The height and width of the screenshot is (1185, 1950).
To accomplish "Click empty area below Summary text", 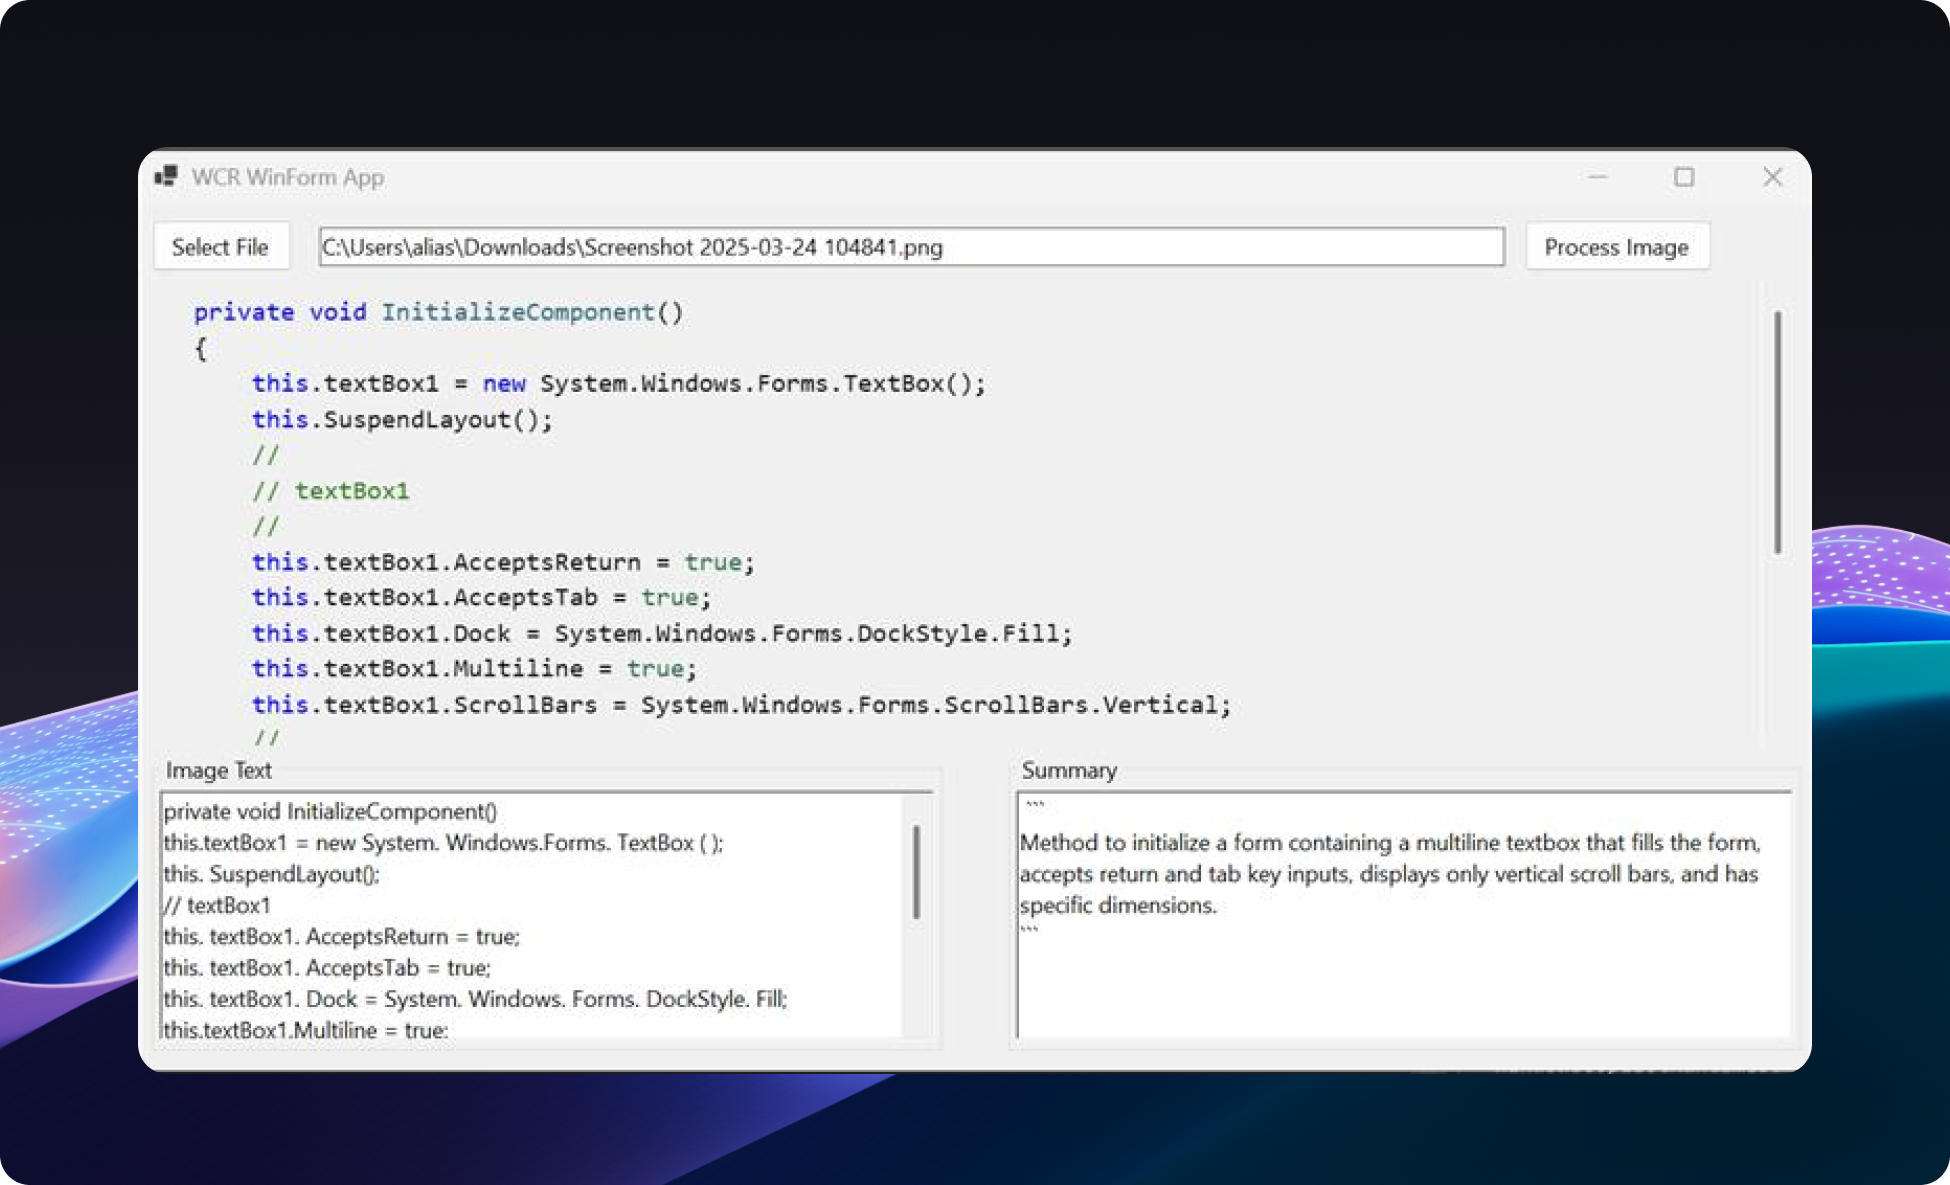I will tap(1400, 990).
